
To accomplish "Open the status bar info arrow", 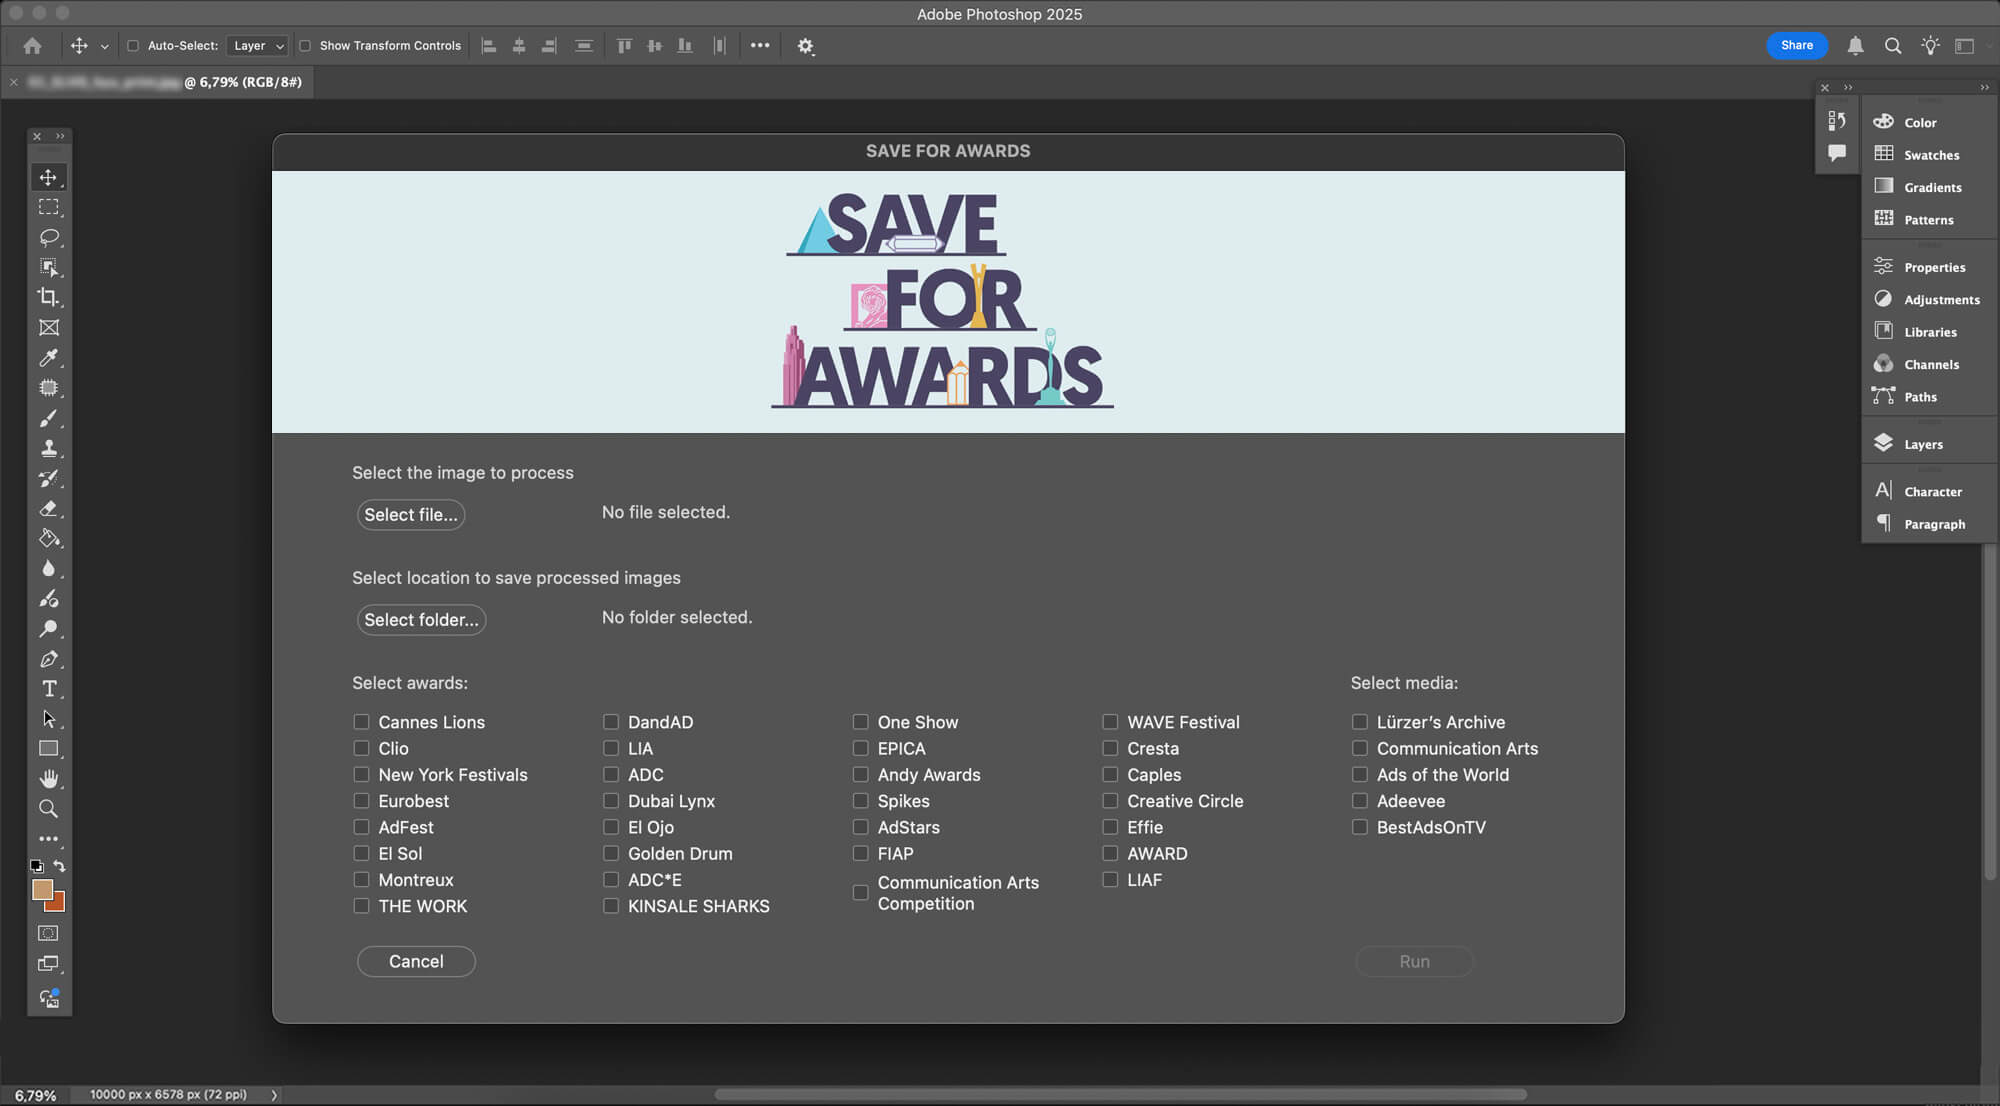I will 274,1095.
